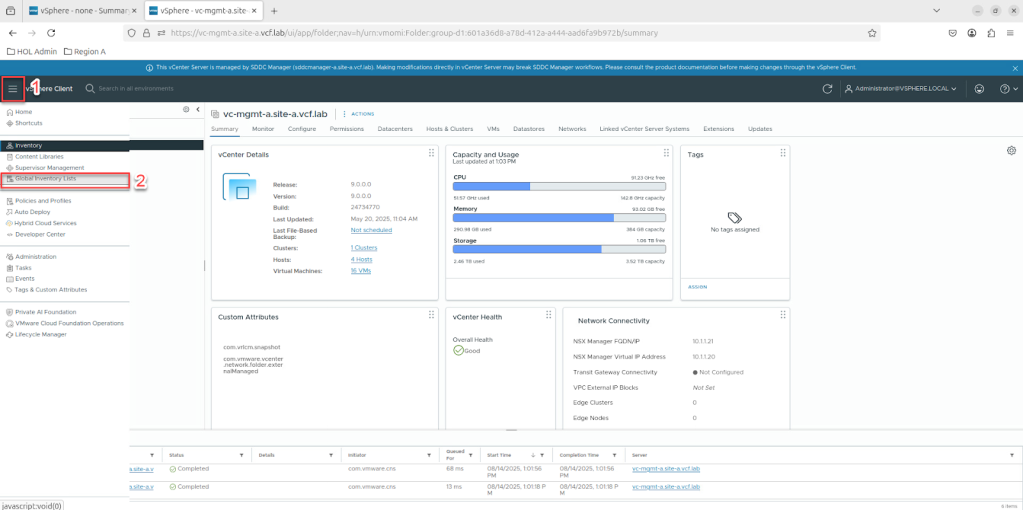Open the Status column filter

241,455
